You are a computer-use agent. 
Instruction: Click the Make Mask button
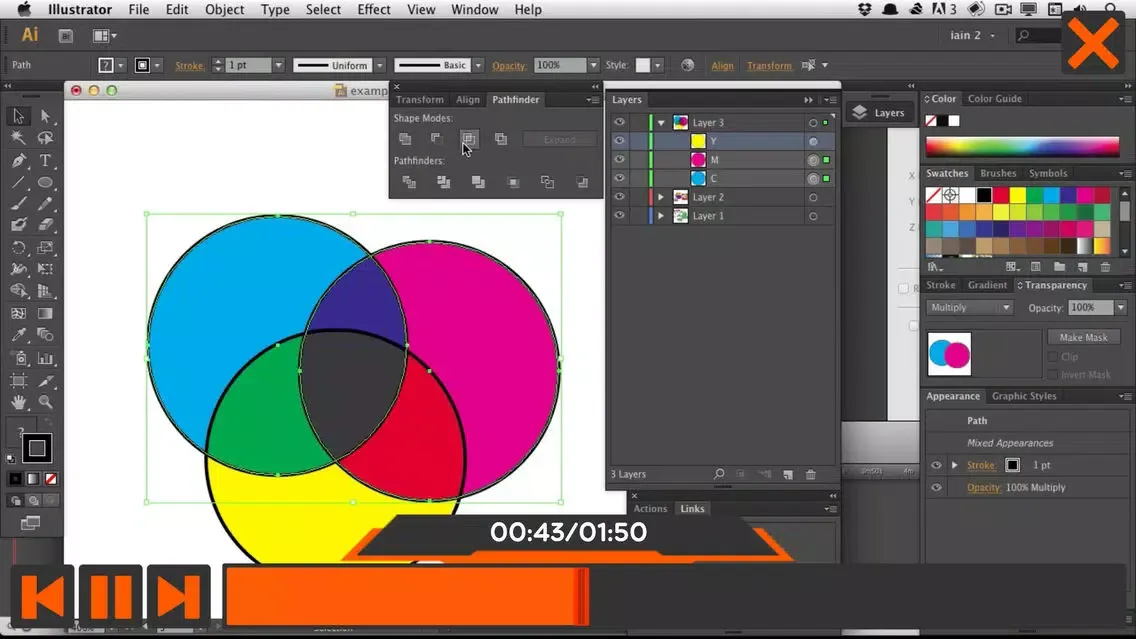pos(1083,338)
